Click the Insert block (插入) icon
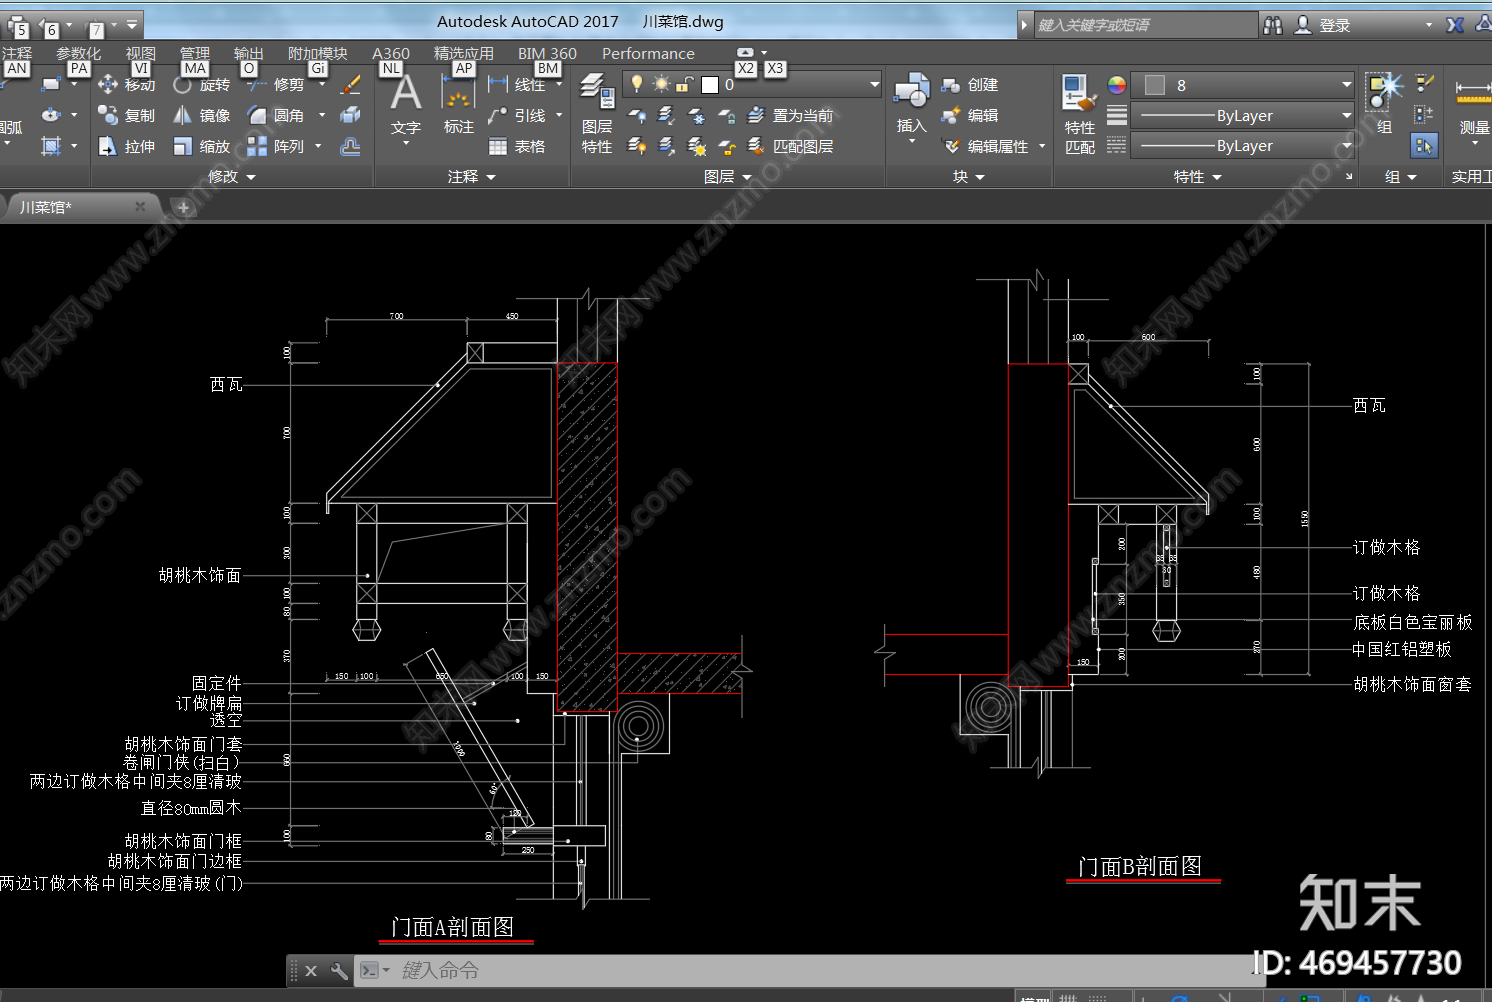The height and width of the screenshot is (1002, 1492). tap(911, 103)
